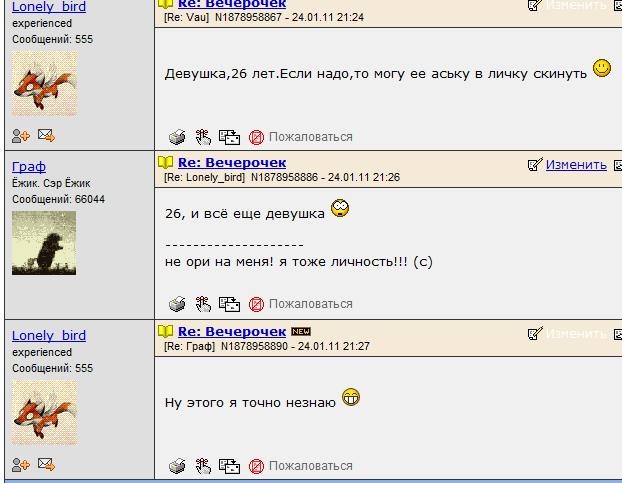Click Пожаловаться in the top post
The image size is (622, 483).
click(x=311, y=137)
